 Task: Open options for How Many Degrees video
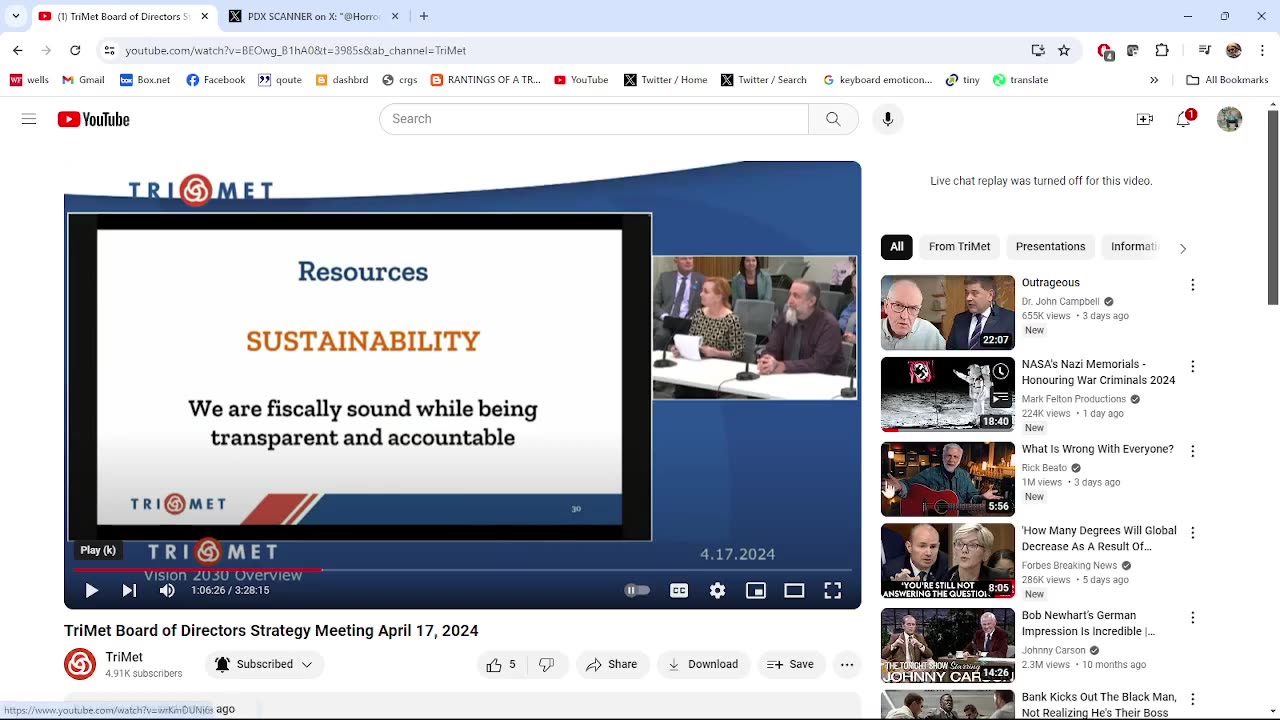pyautogui.click(x=1192, y=533)
